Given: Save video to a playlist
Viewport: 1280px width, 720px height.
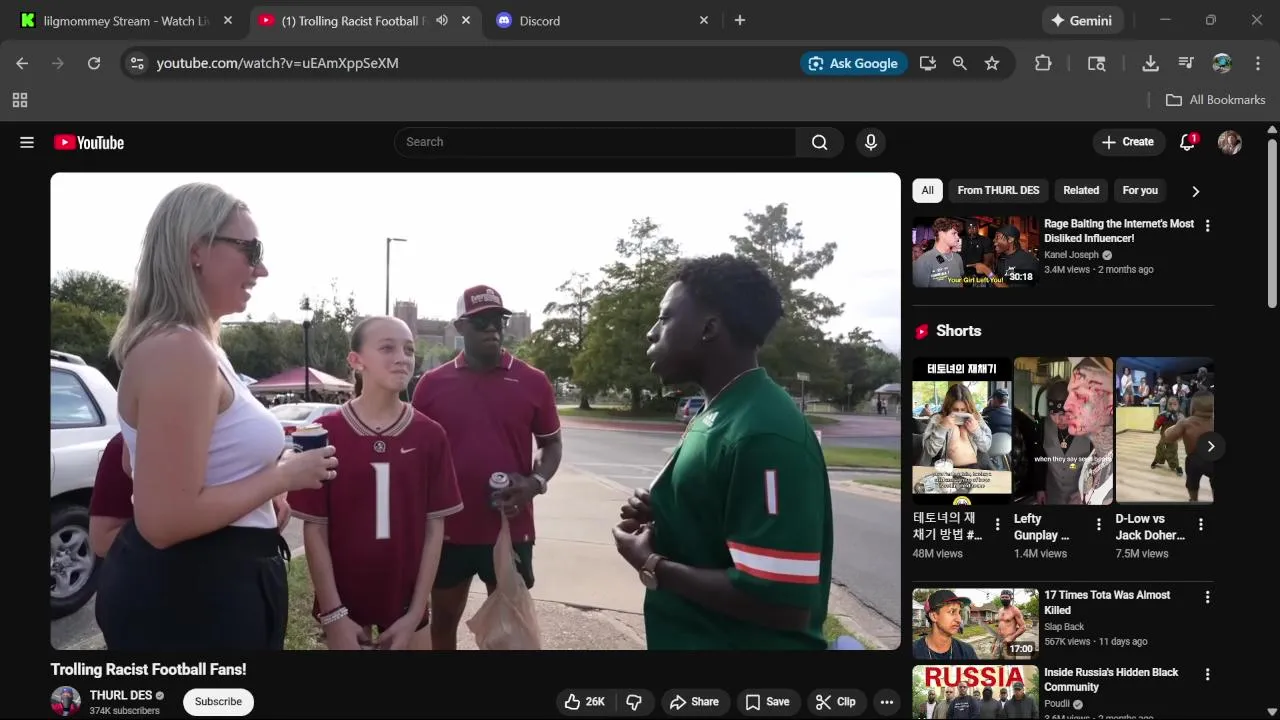Looking at the screenshot, I should tap(767, 702).
